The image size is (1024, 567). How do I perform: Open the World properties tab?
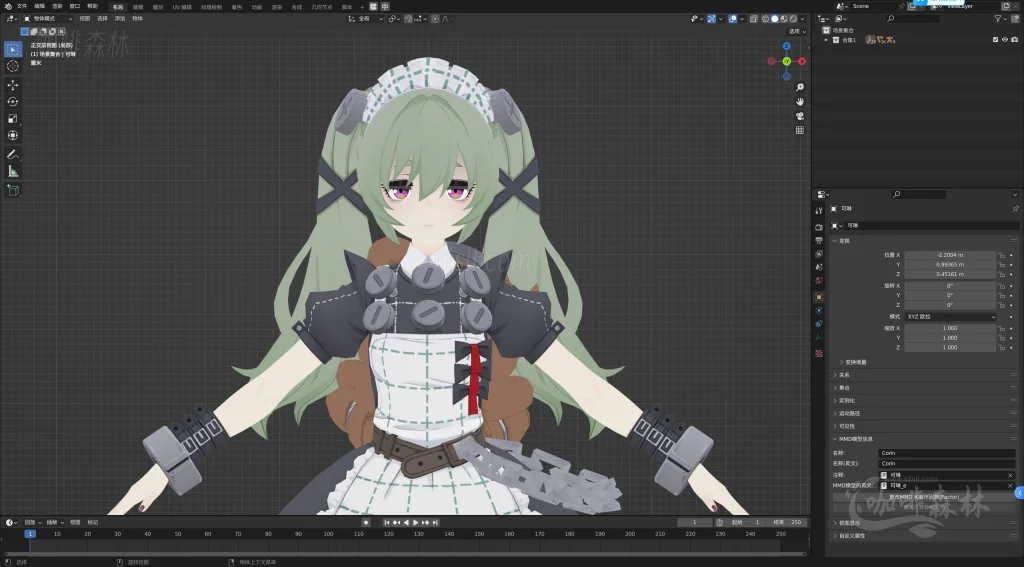coord(819,280)
